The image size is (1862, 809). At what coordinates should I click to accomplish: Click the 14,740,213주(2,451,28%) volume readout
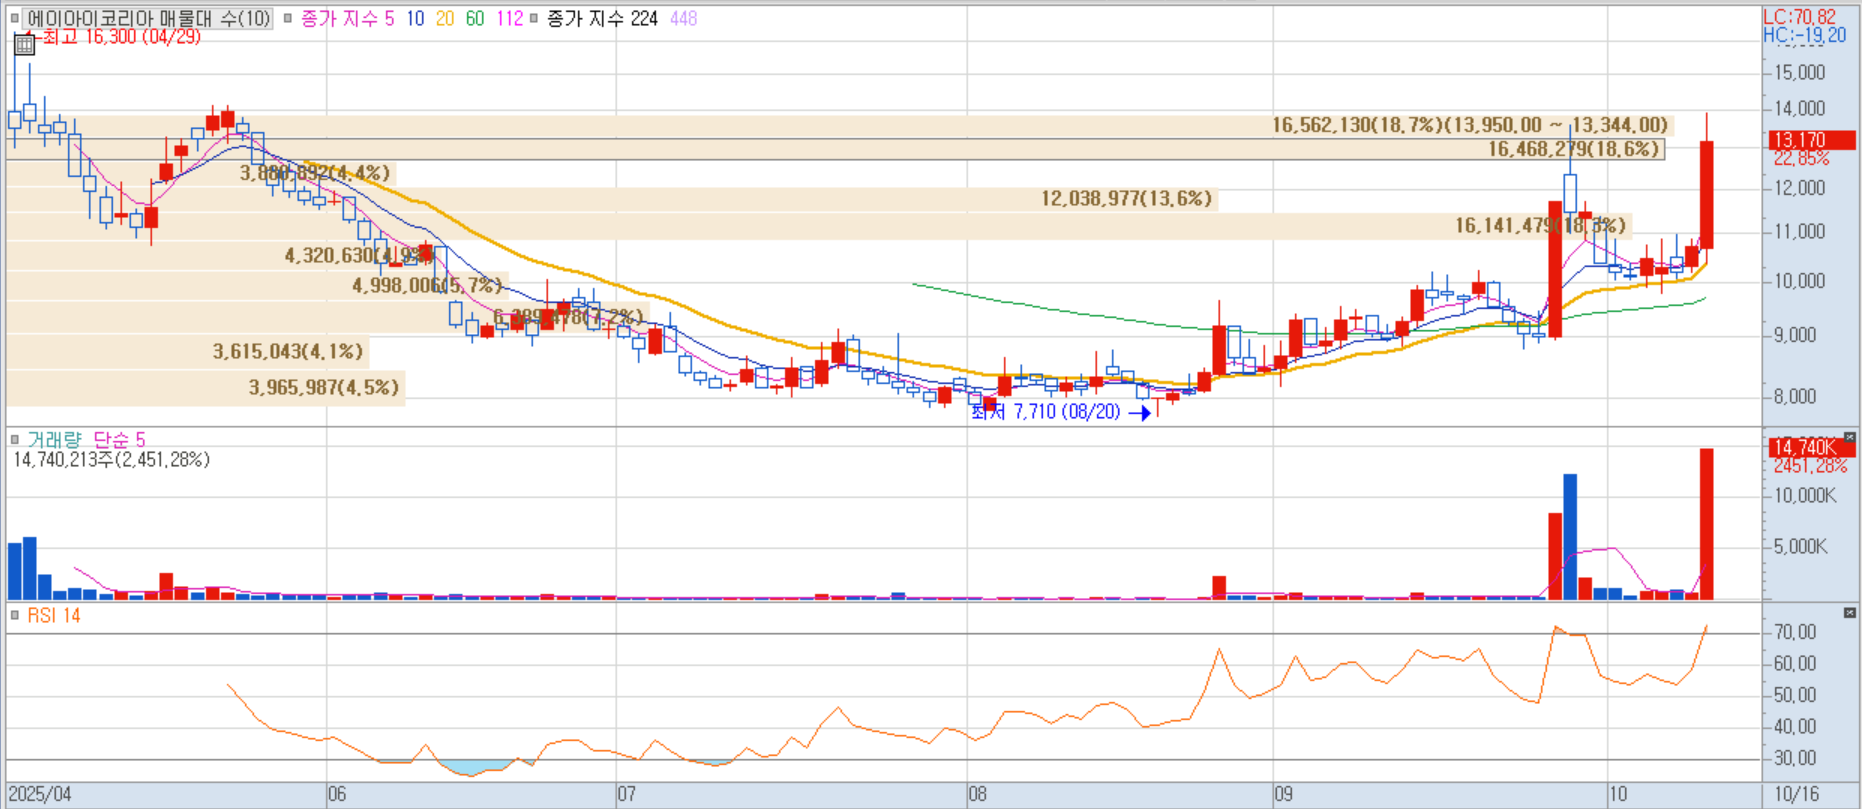(x=111, y=460)
